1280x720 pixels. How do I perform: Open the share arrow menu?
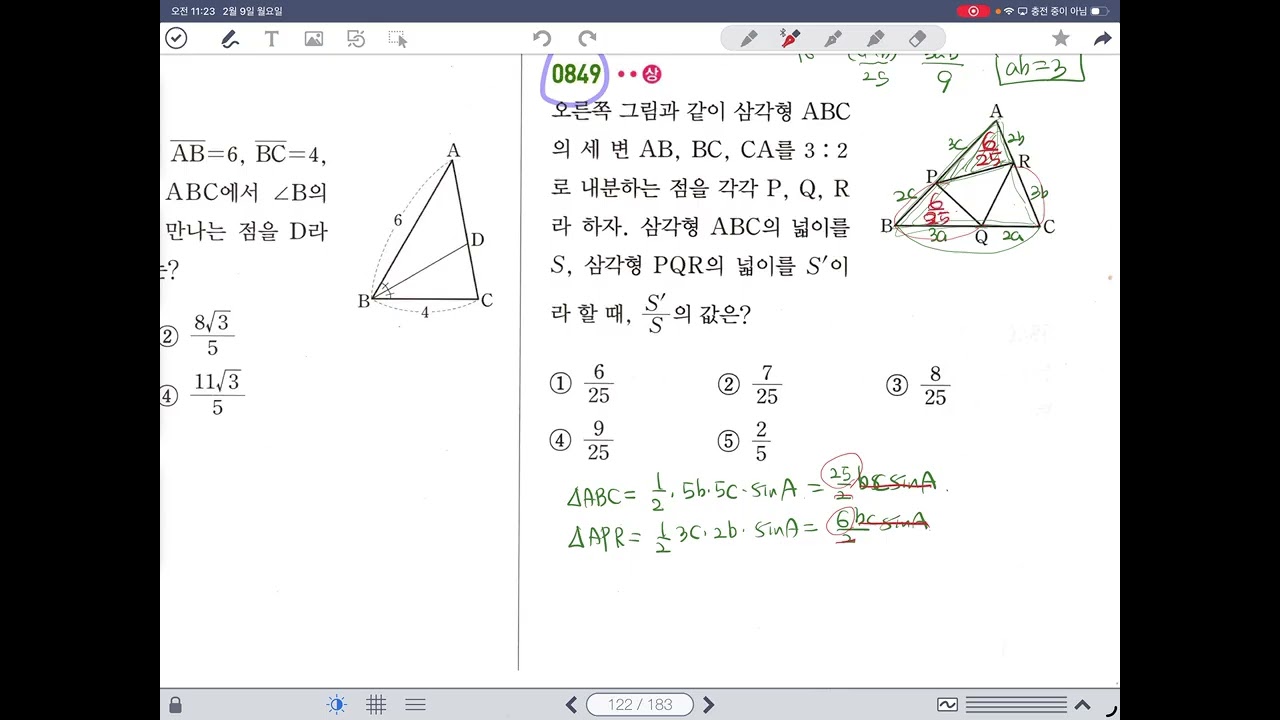[x=1103, y=39]
